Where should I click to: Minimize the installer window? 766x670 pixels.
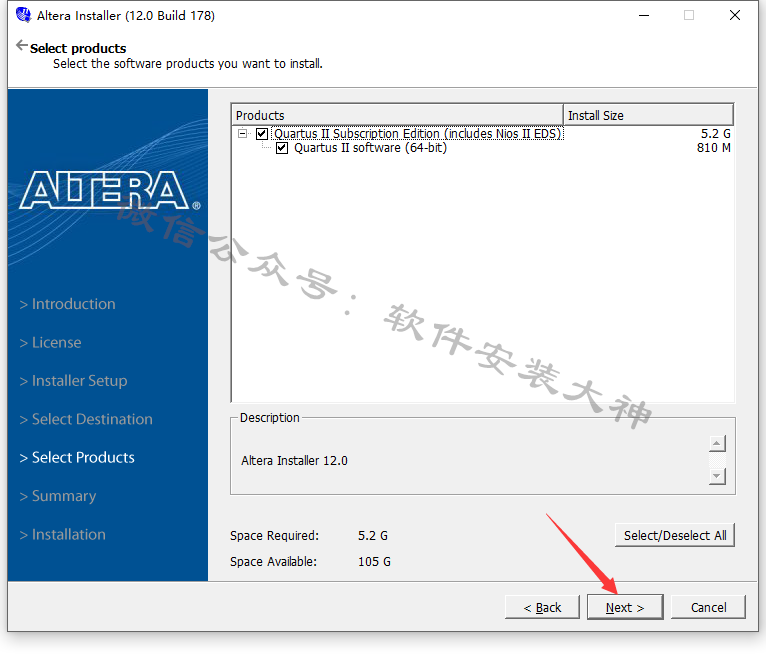644,16
